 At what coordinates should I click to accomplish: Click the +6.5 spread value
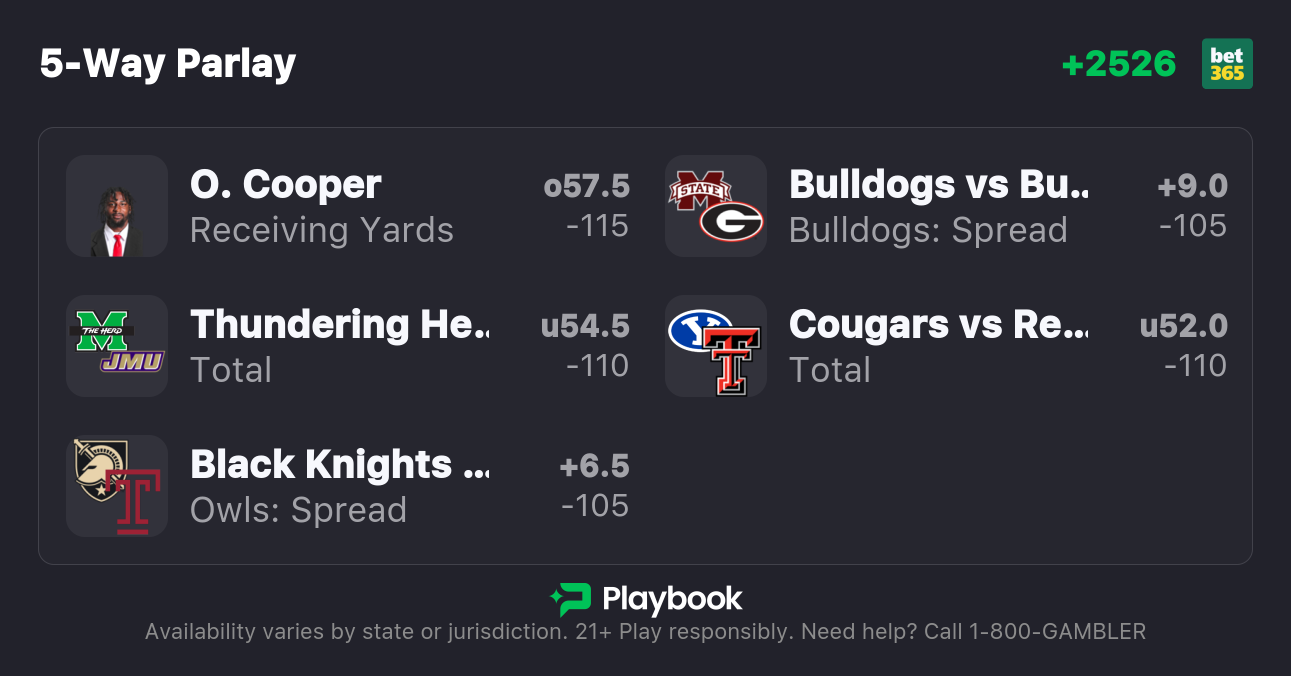coord(594,466)
